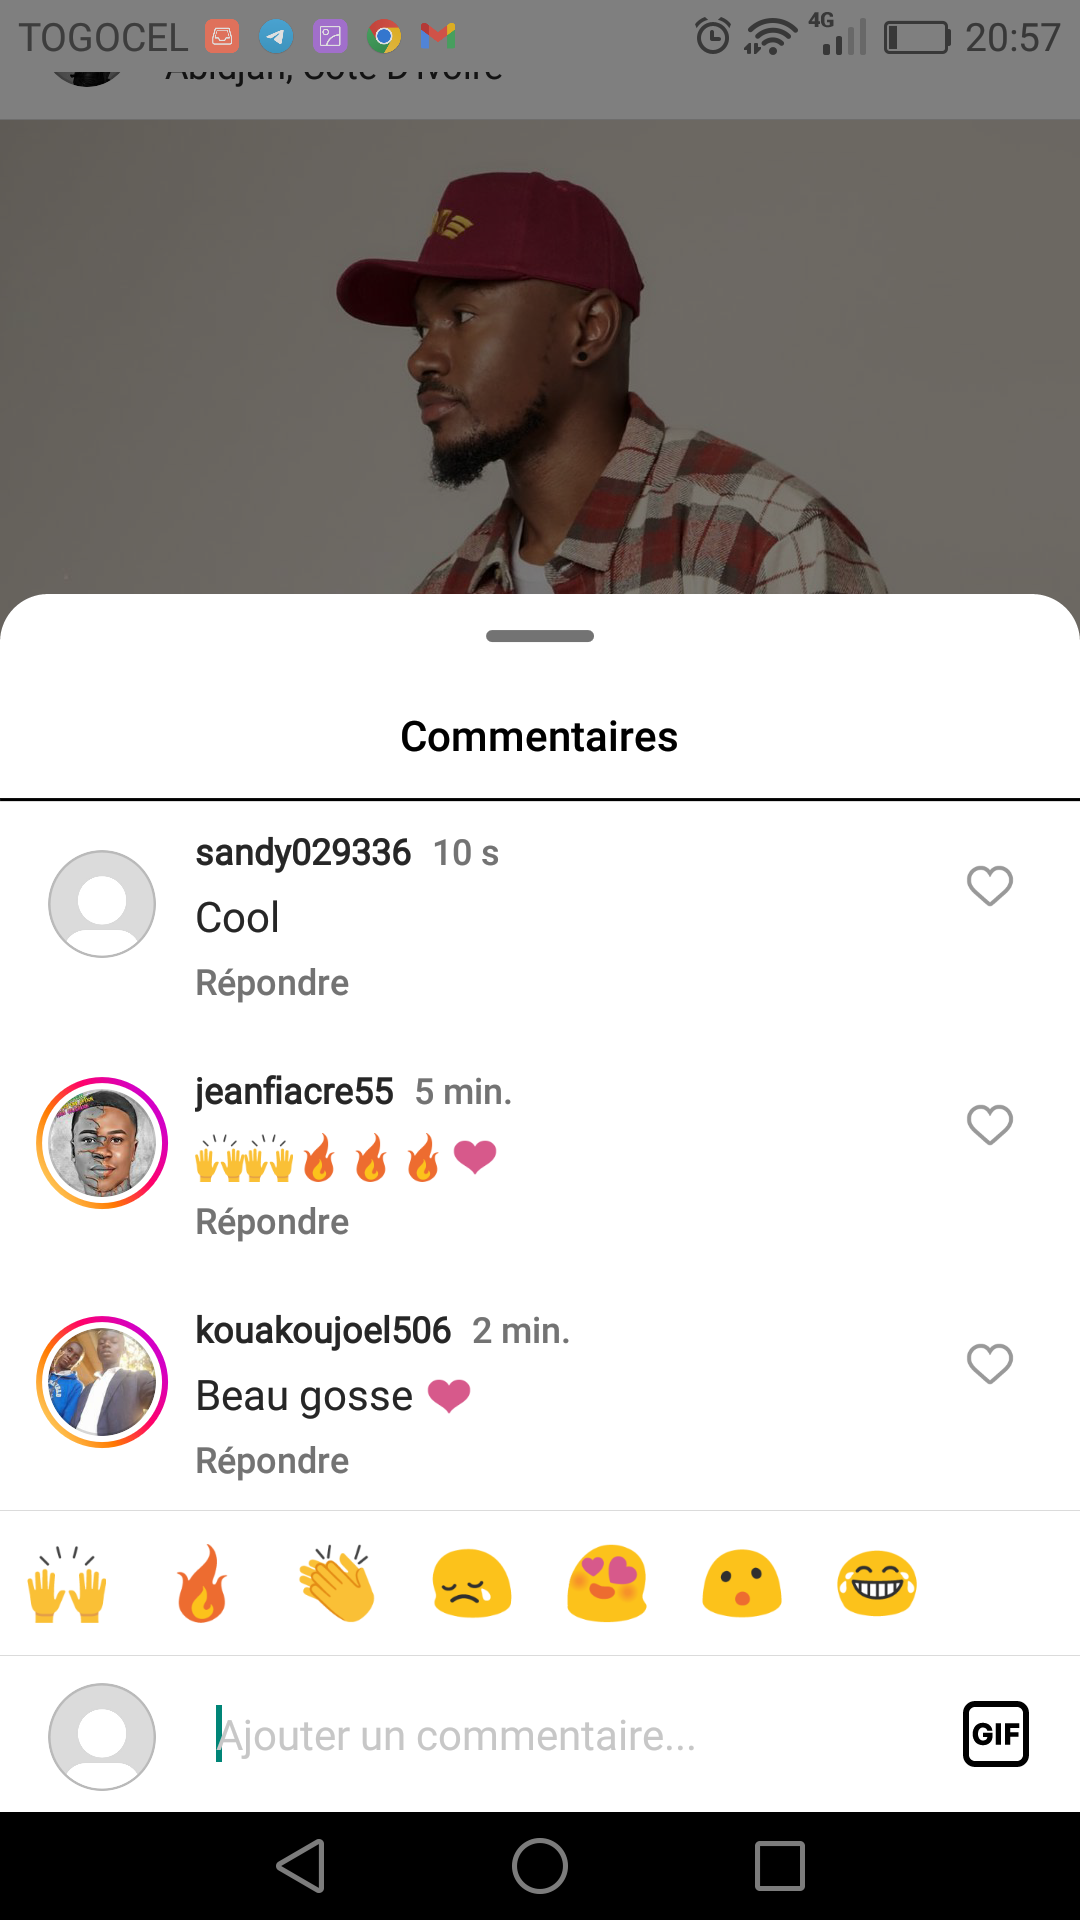Insert the surprised face emoji

(x=742, y=1585)
